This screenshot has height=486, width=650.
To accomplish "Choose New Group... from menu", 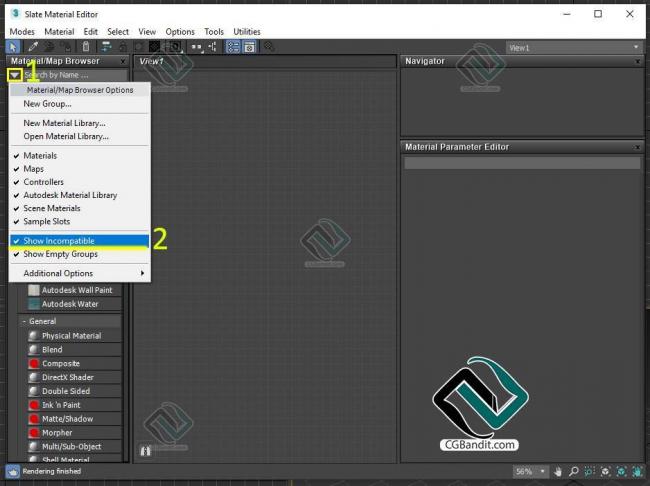I will [79, 104].
